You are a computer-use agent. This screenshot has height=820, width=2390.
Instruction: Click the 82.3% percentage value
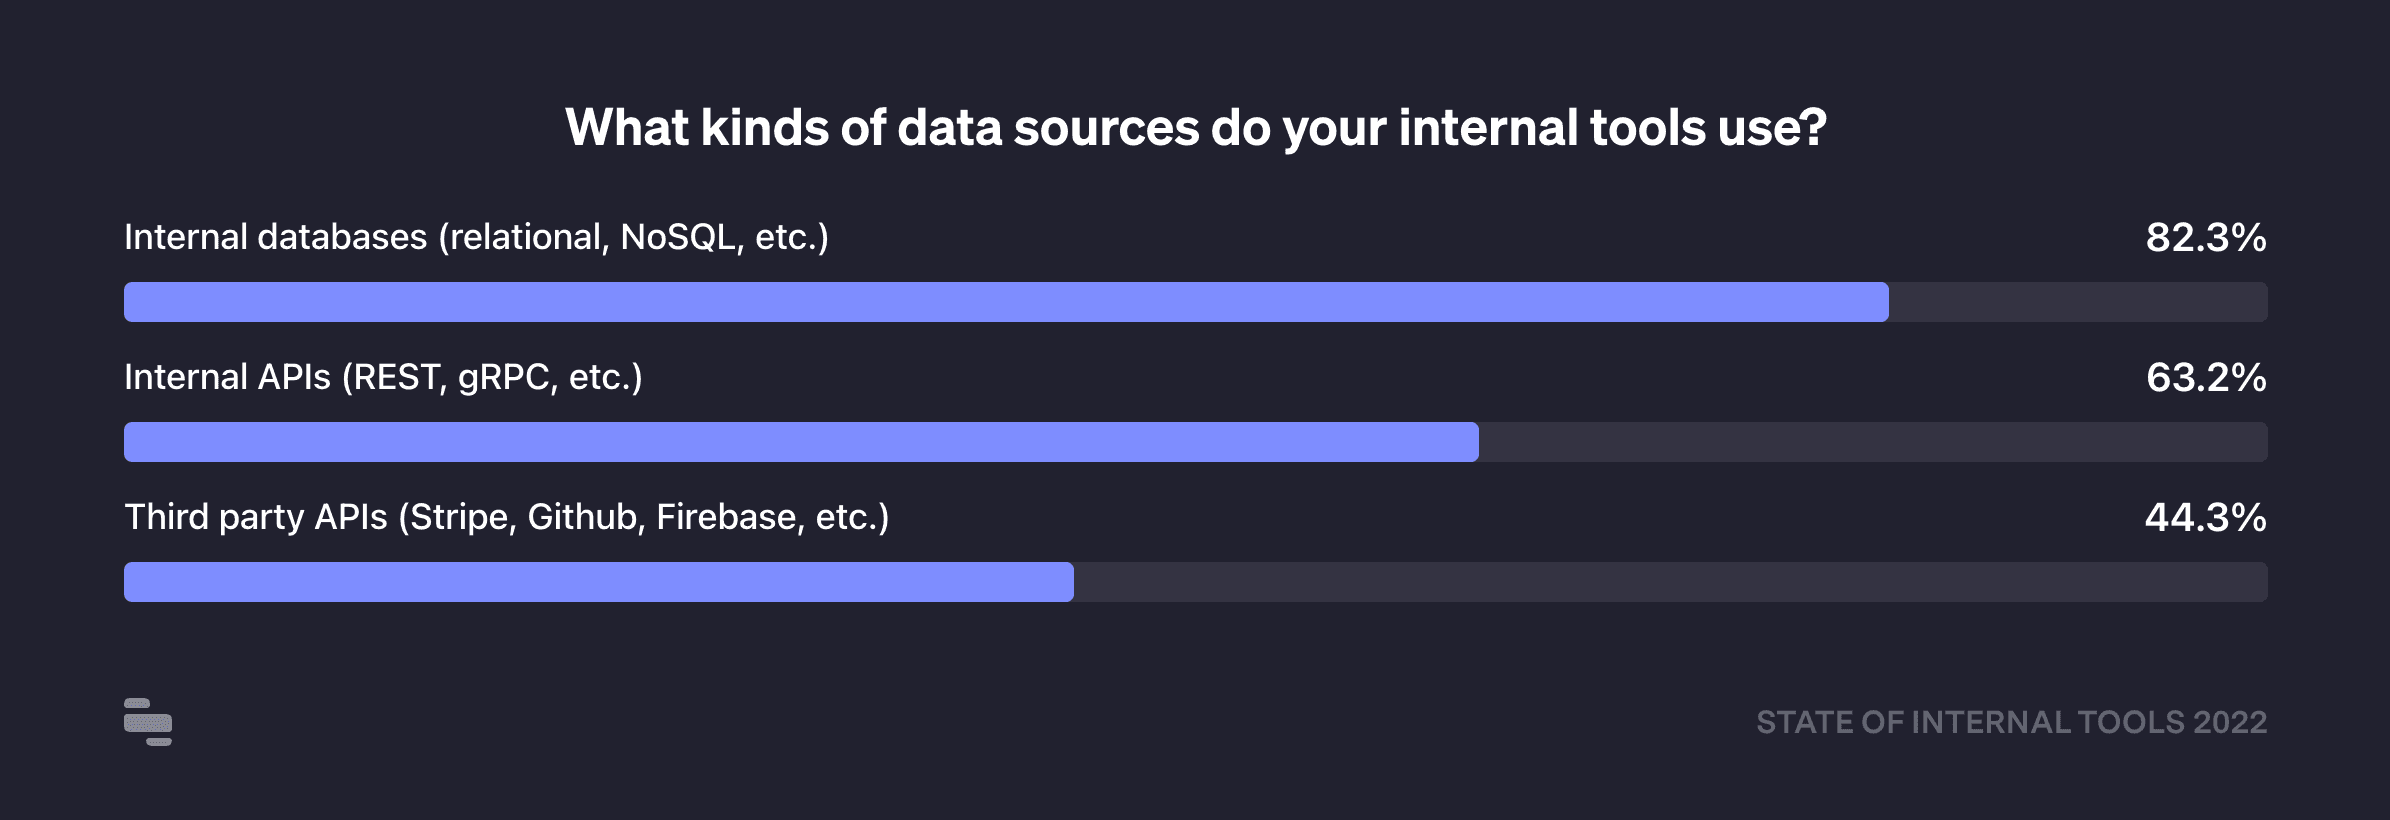2205,238
